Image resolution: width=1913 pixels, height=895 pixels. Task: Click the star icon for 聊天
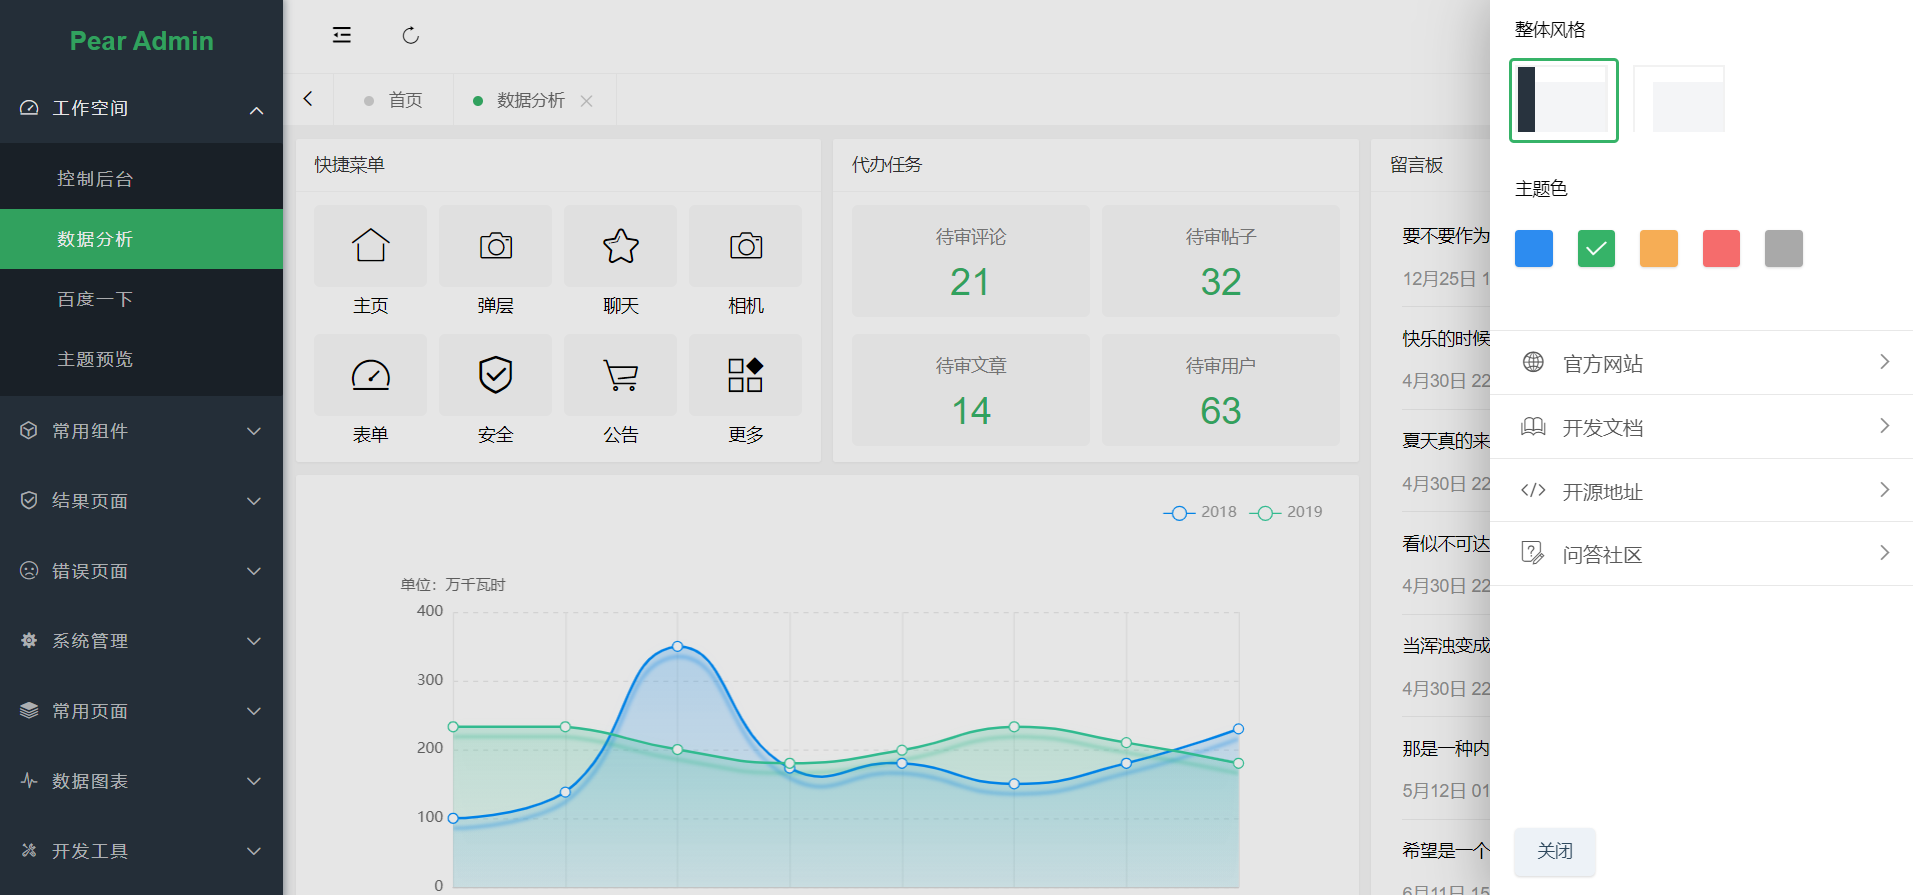click(620, 246)
